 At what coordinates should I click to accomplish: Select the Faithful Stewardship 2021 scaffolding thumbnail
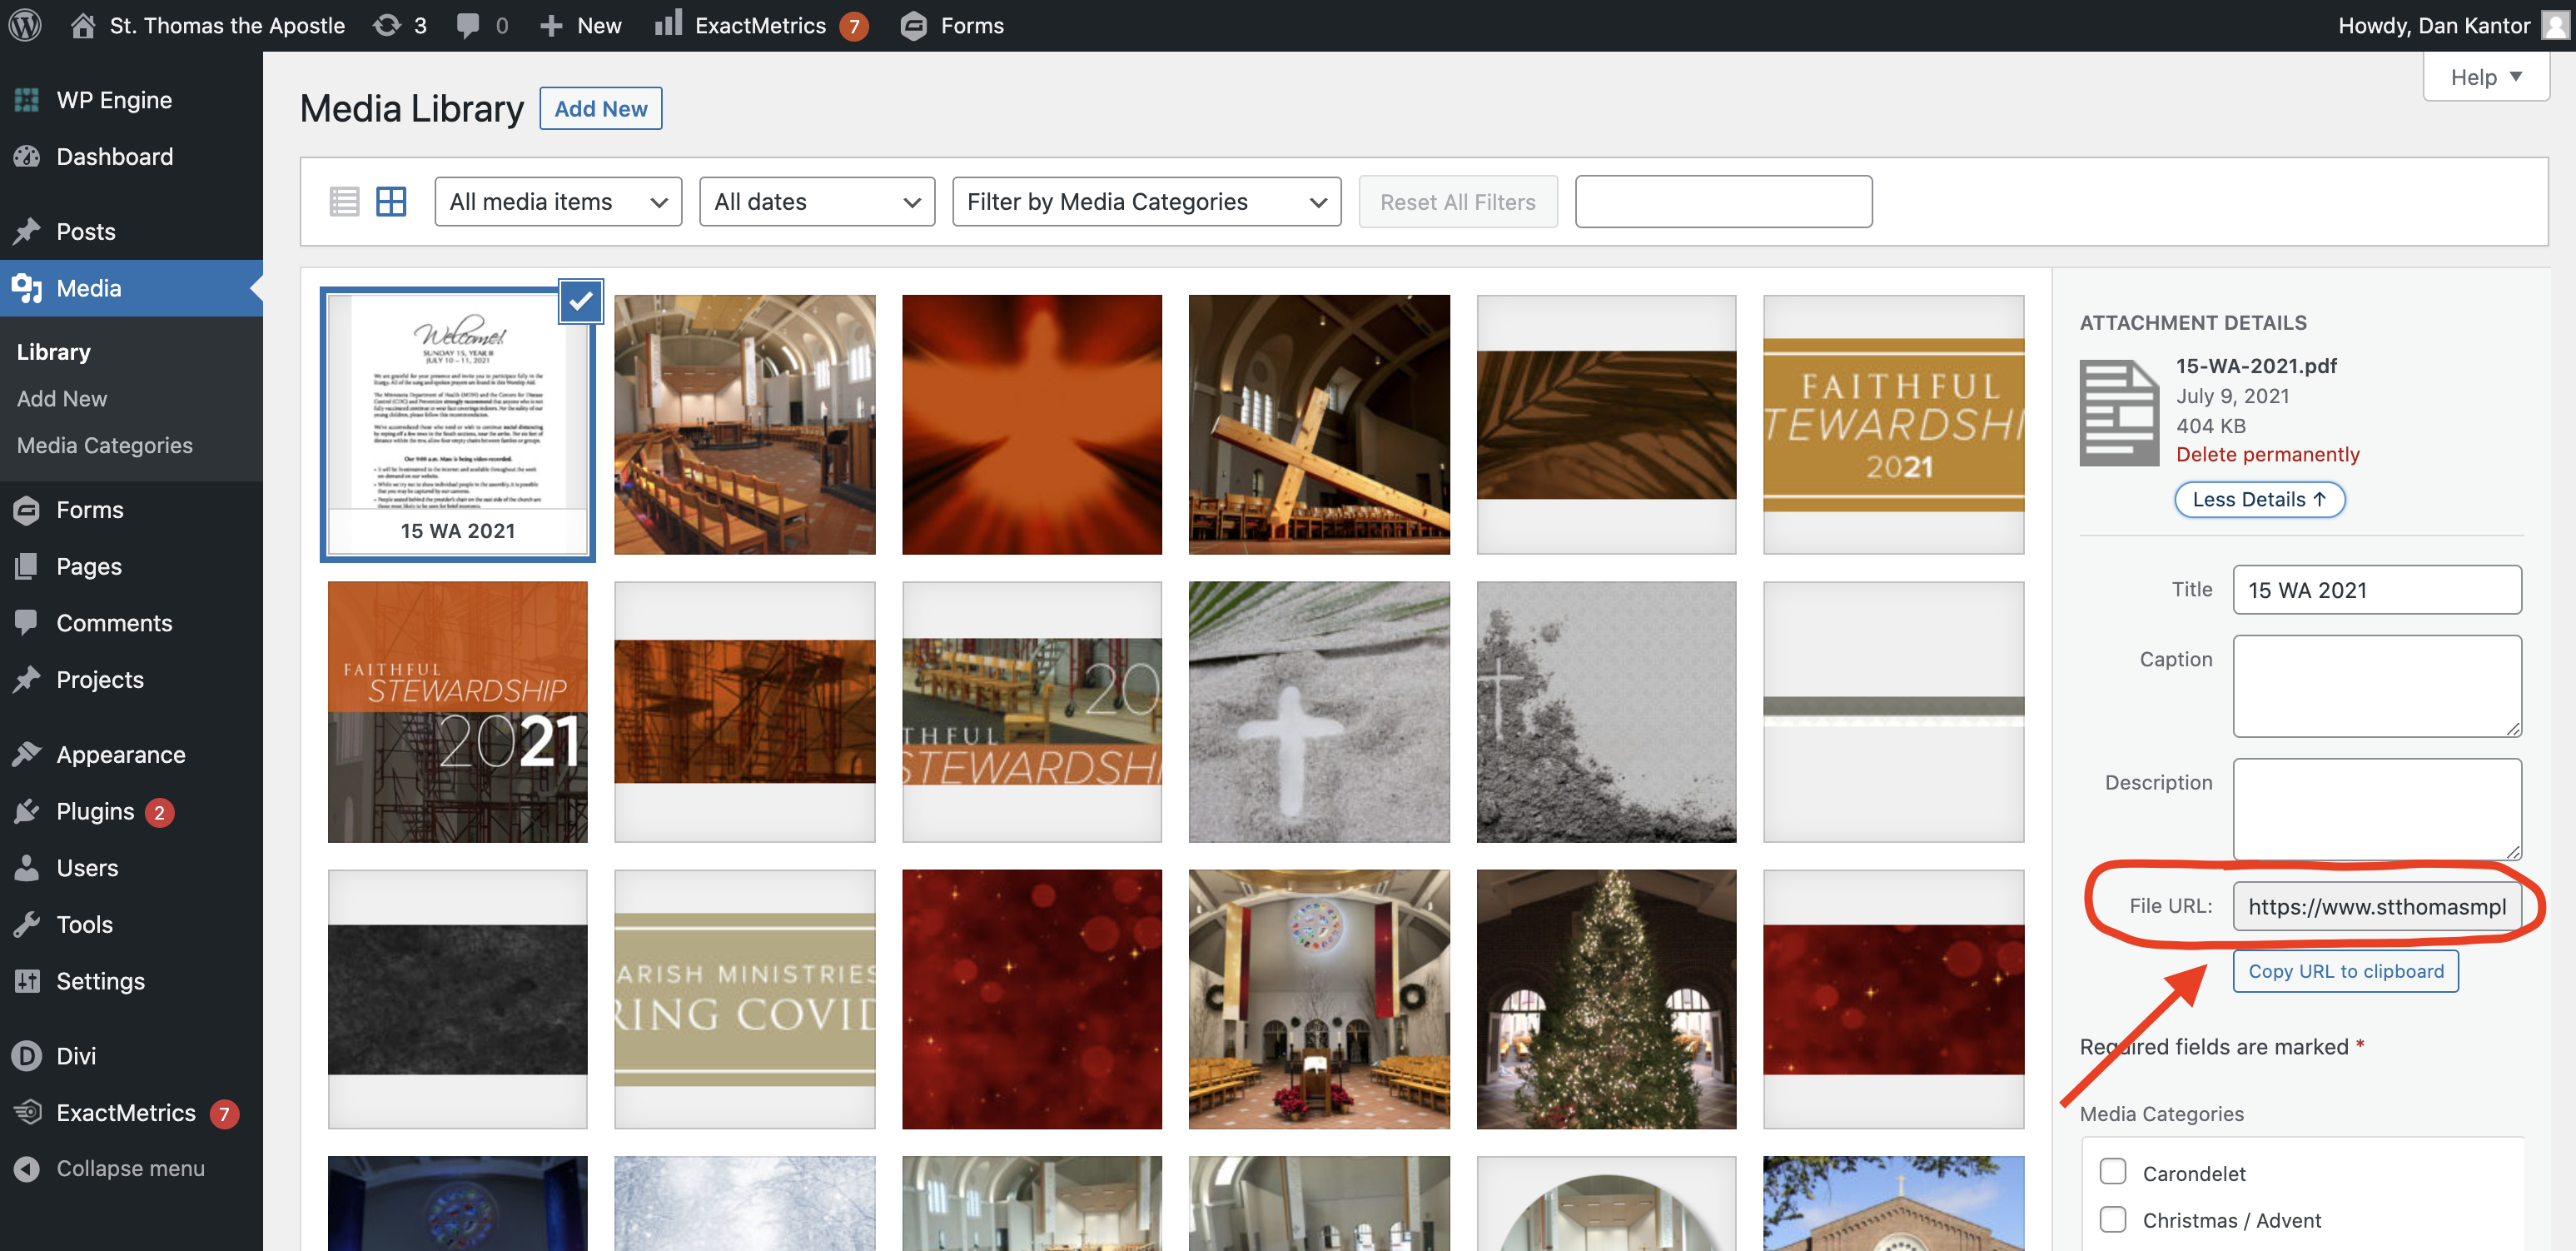tap(458, 712)
